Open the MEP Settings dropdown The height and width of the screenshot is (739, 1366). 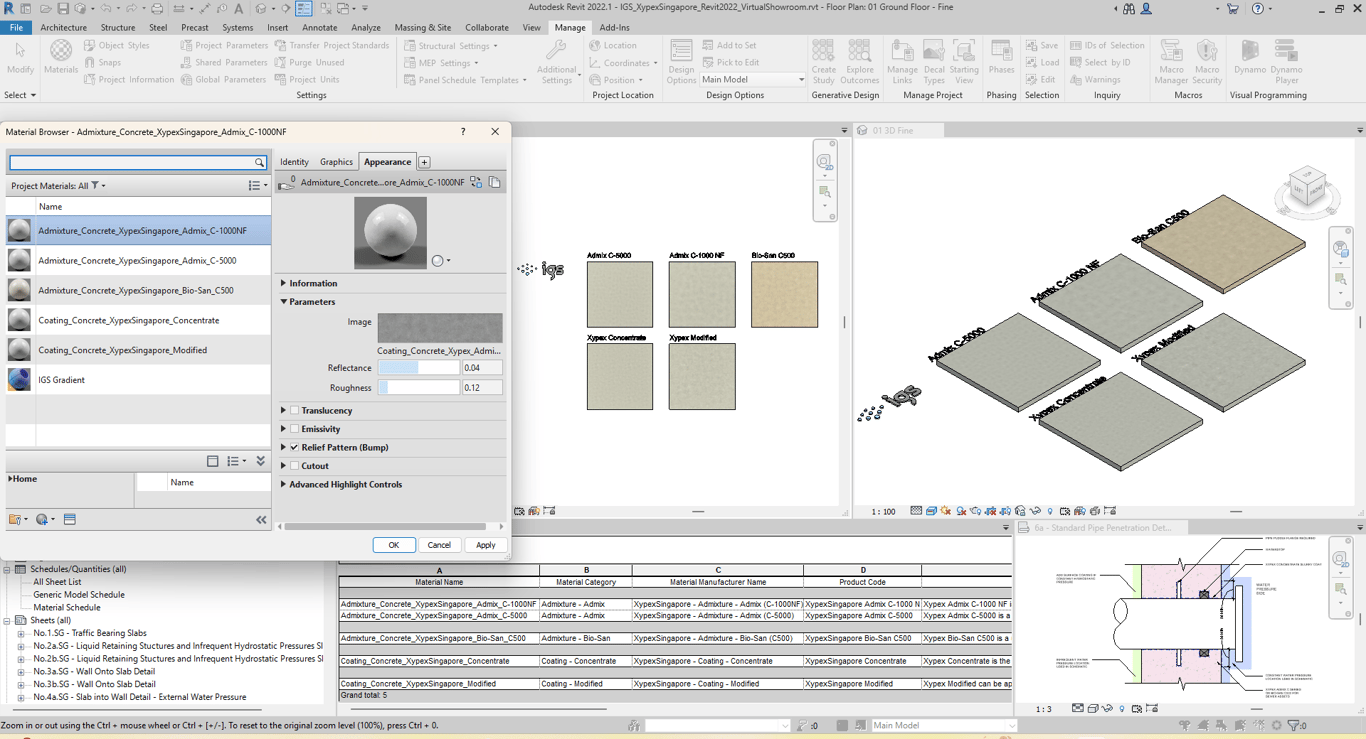tap(441, 62)
